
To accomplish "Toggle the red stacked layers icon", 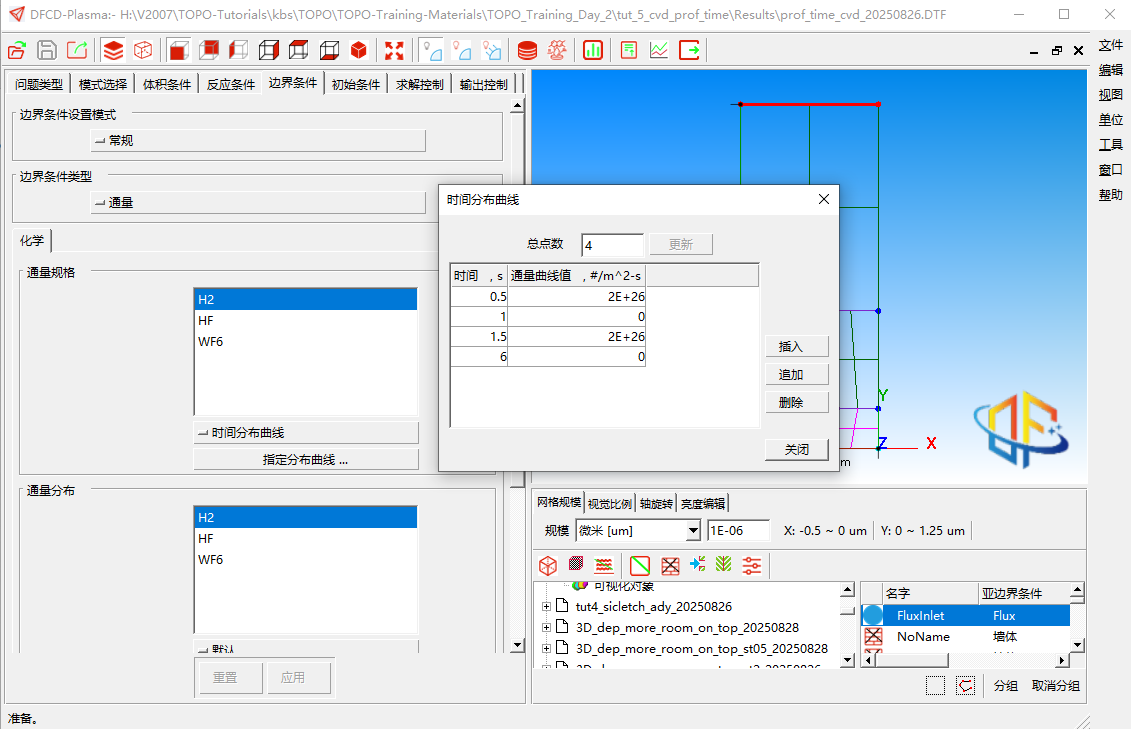I will click(x=113, y=50).
